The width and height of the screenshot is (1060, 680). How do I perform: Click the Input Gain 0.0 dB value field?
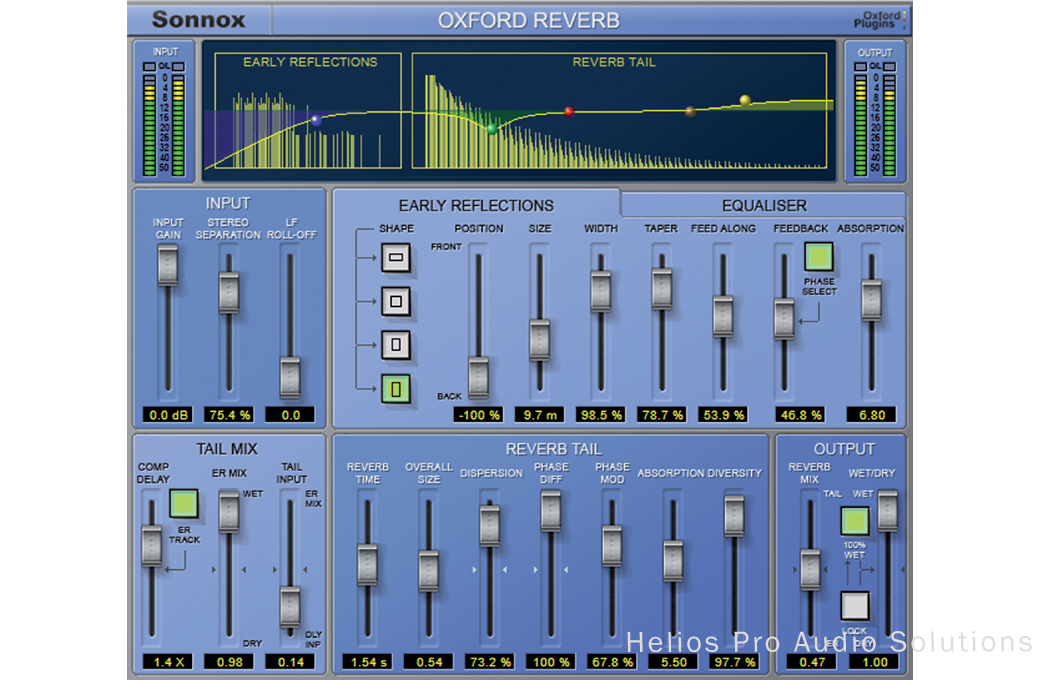click(x=168, y=415)
